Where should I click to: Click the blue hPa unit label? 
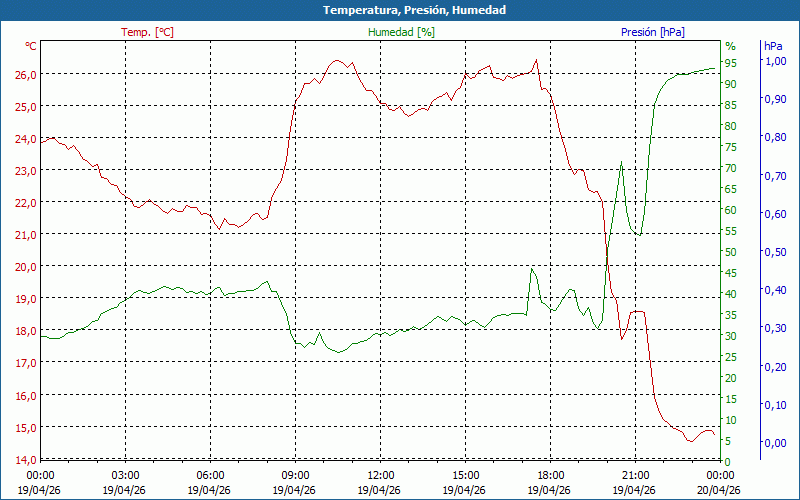773,46
